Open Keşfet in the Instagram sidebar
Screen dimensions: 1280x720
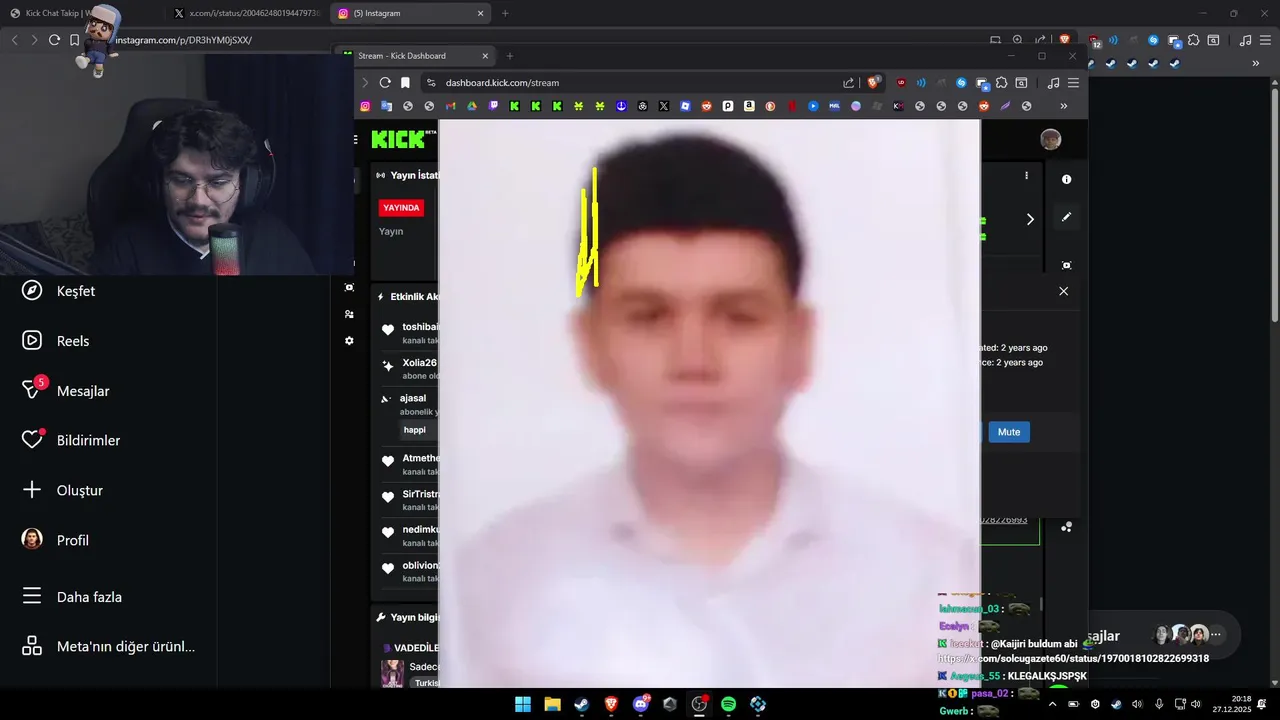point(58,291)
